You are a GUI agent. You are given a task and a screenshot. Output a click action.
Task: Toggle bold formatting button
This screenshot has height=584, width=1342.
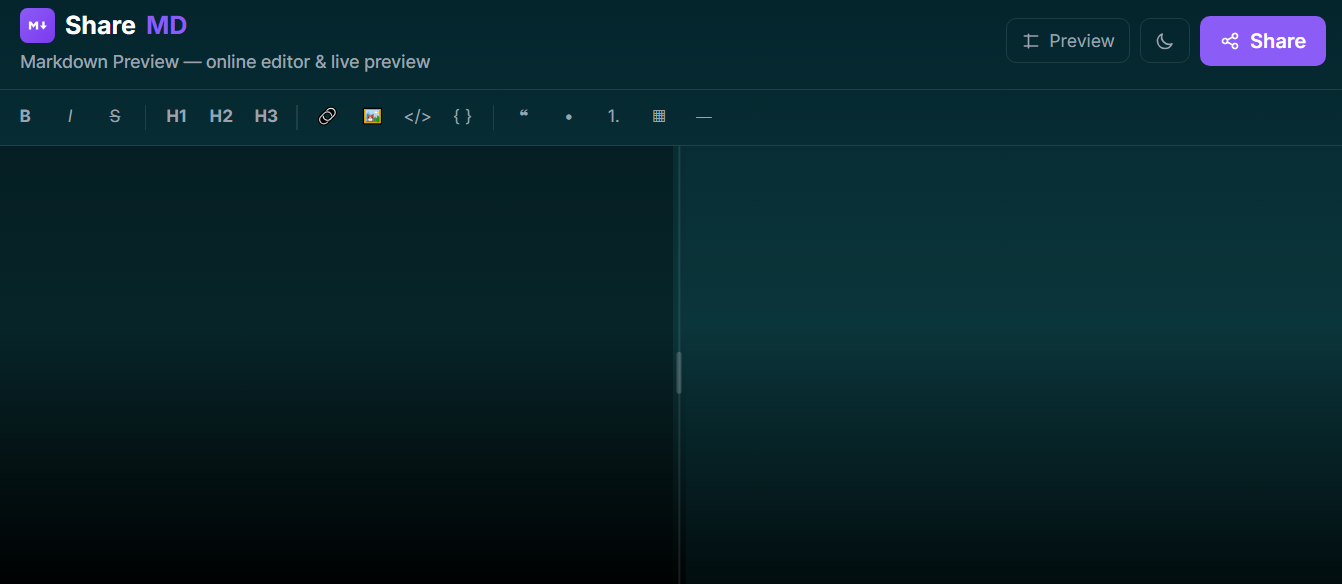pos(25,116)
